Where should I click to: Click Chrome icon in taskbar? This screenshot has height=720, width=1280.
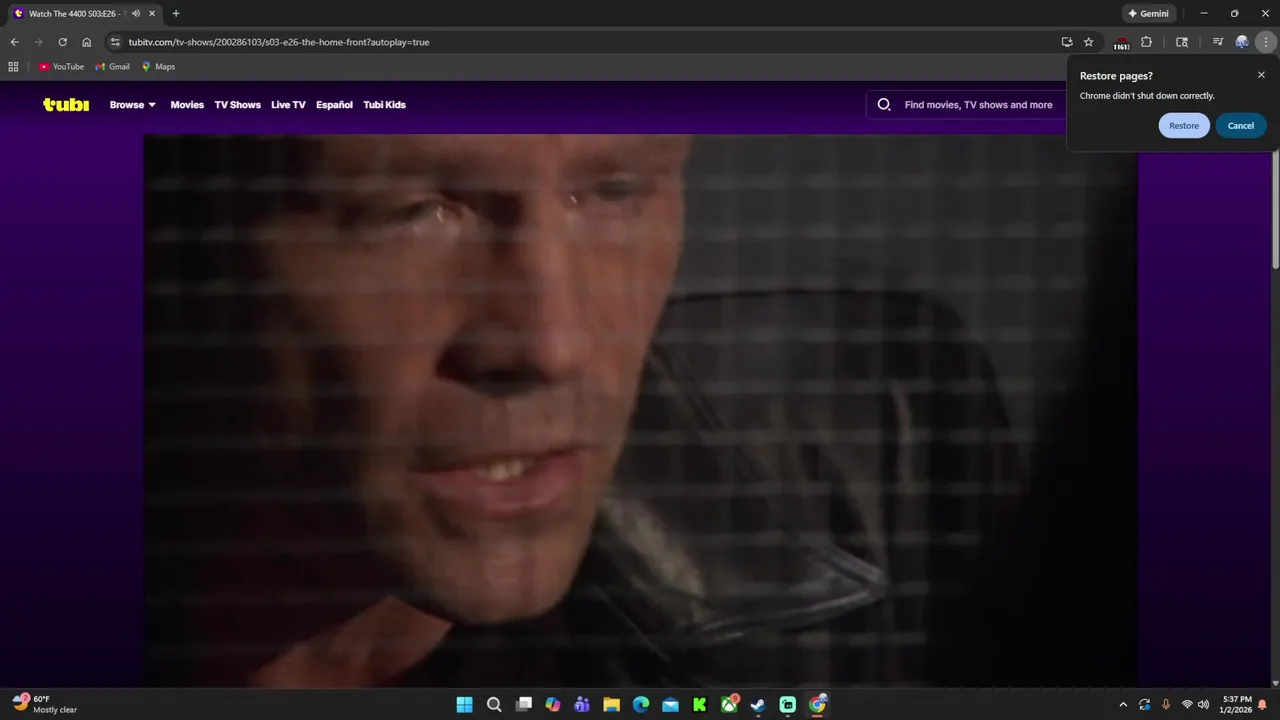pyautogui.click(x=817, y=705)
